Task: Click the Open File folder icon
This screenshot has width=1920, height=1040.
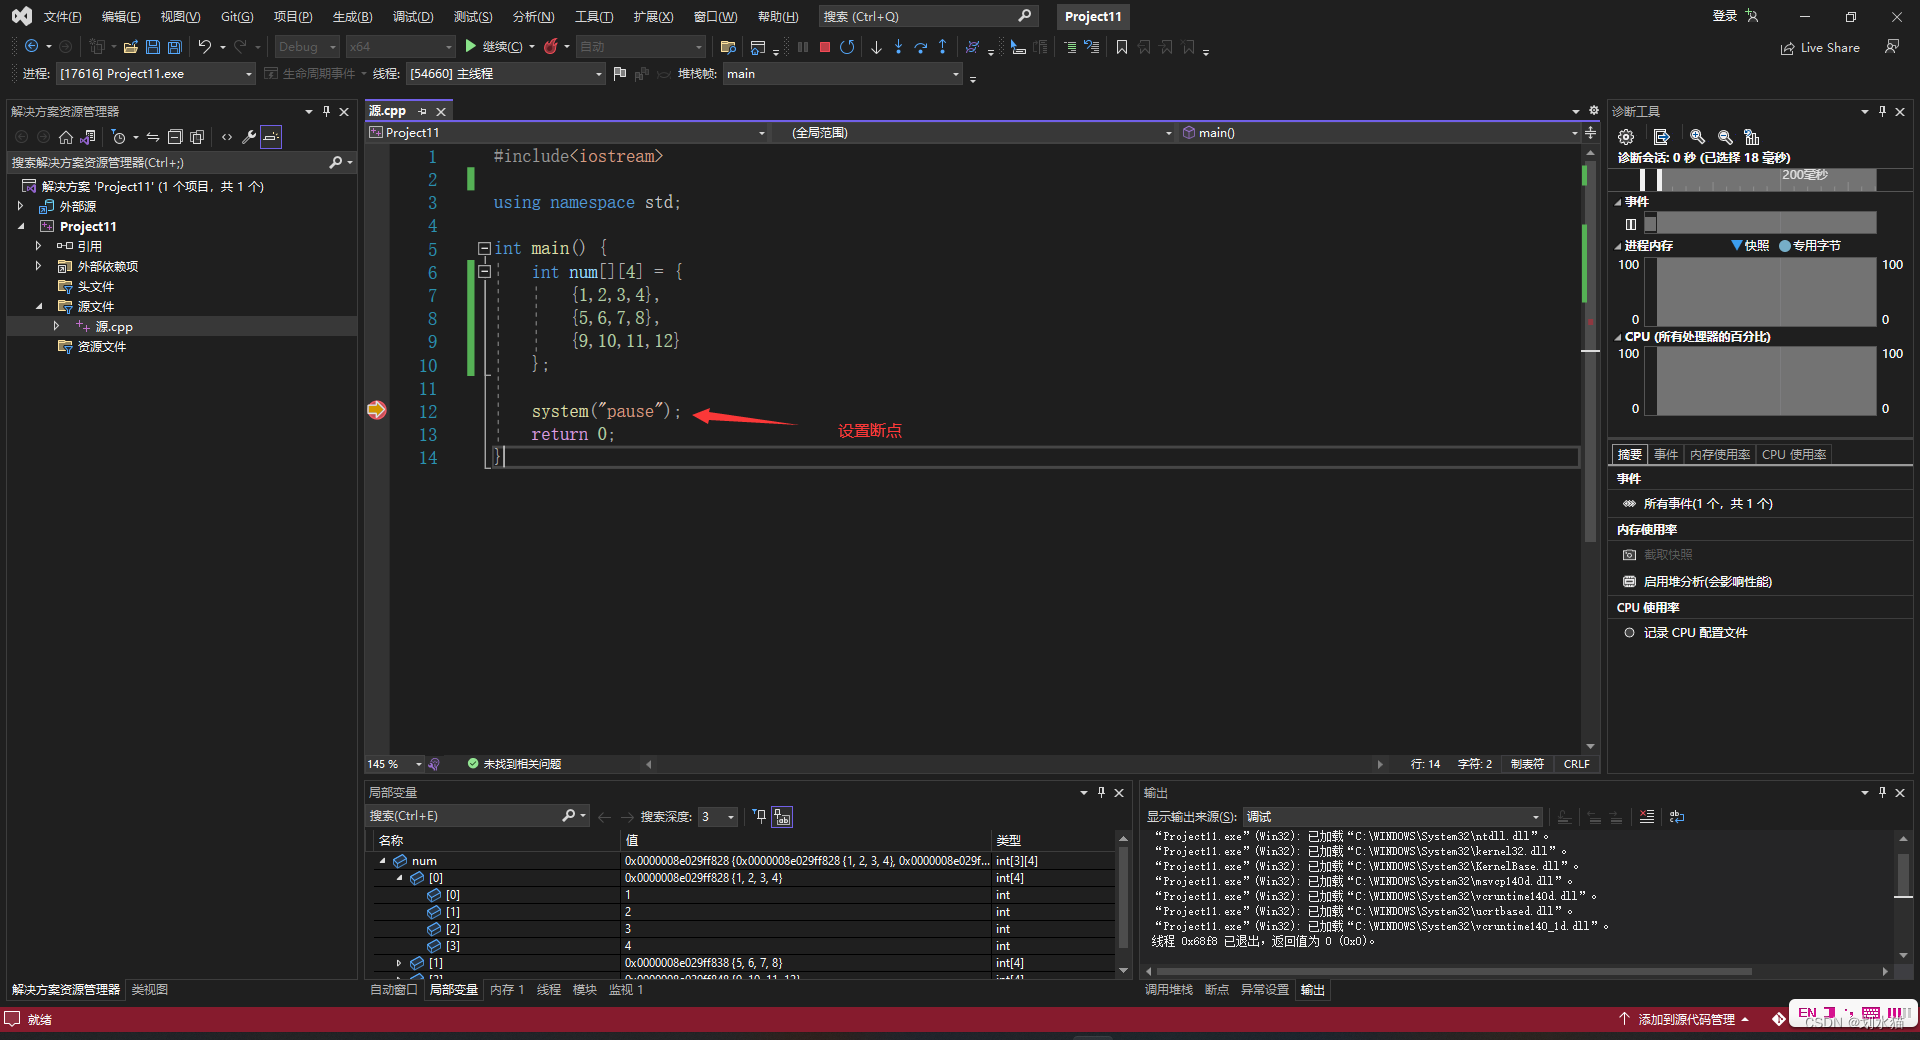Action: click(130, 47)
